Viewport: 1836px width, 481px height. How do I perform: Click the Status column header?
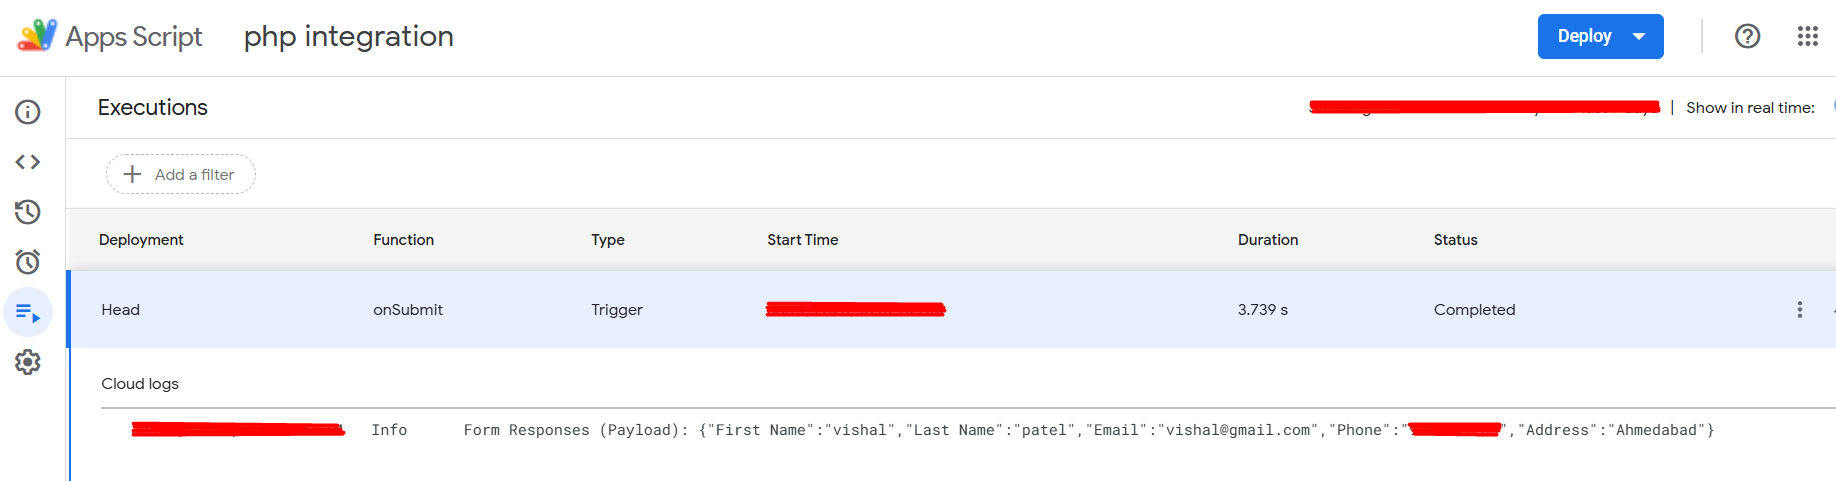(x=1455, y=240)
